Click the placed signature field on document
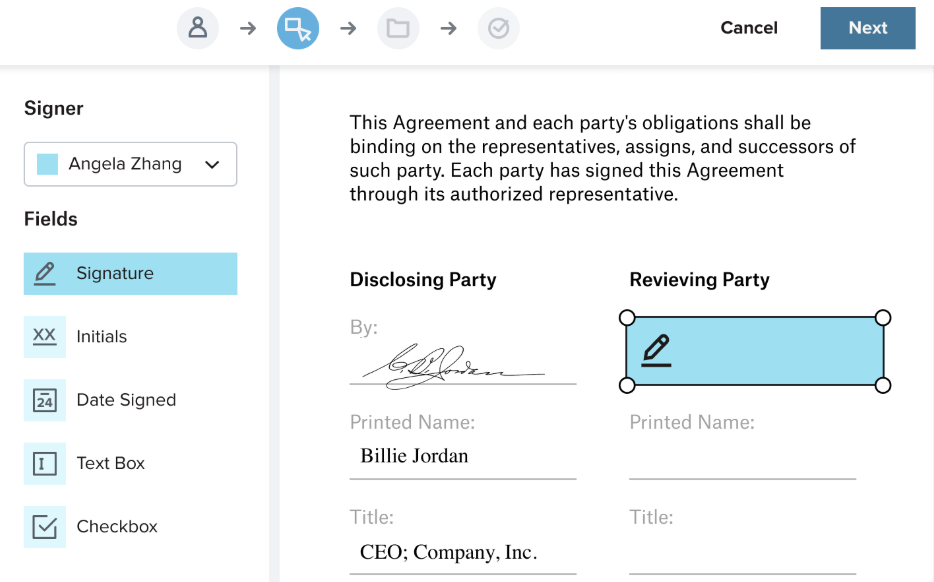 tap(755, 351)
